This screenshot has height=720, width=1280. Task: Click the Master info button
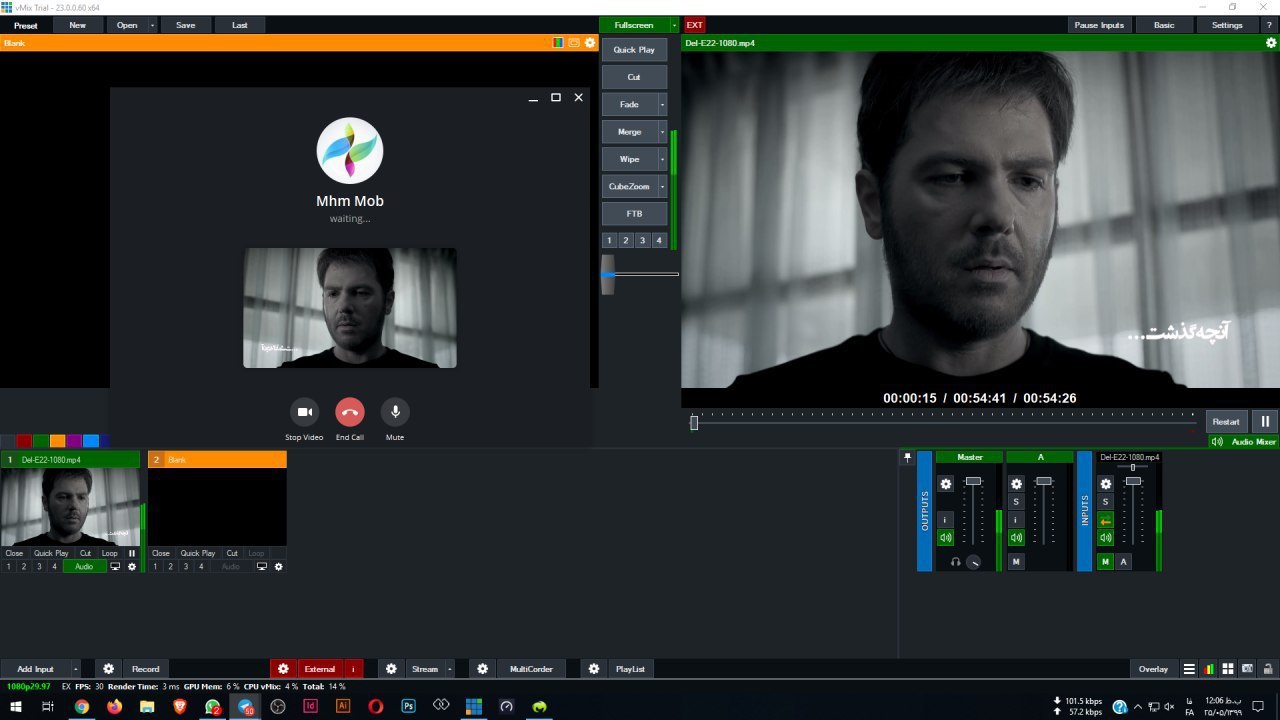pos(945,520)
